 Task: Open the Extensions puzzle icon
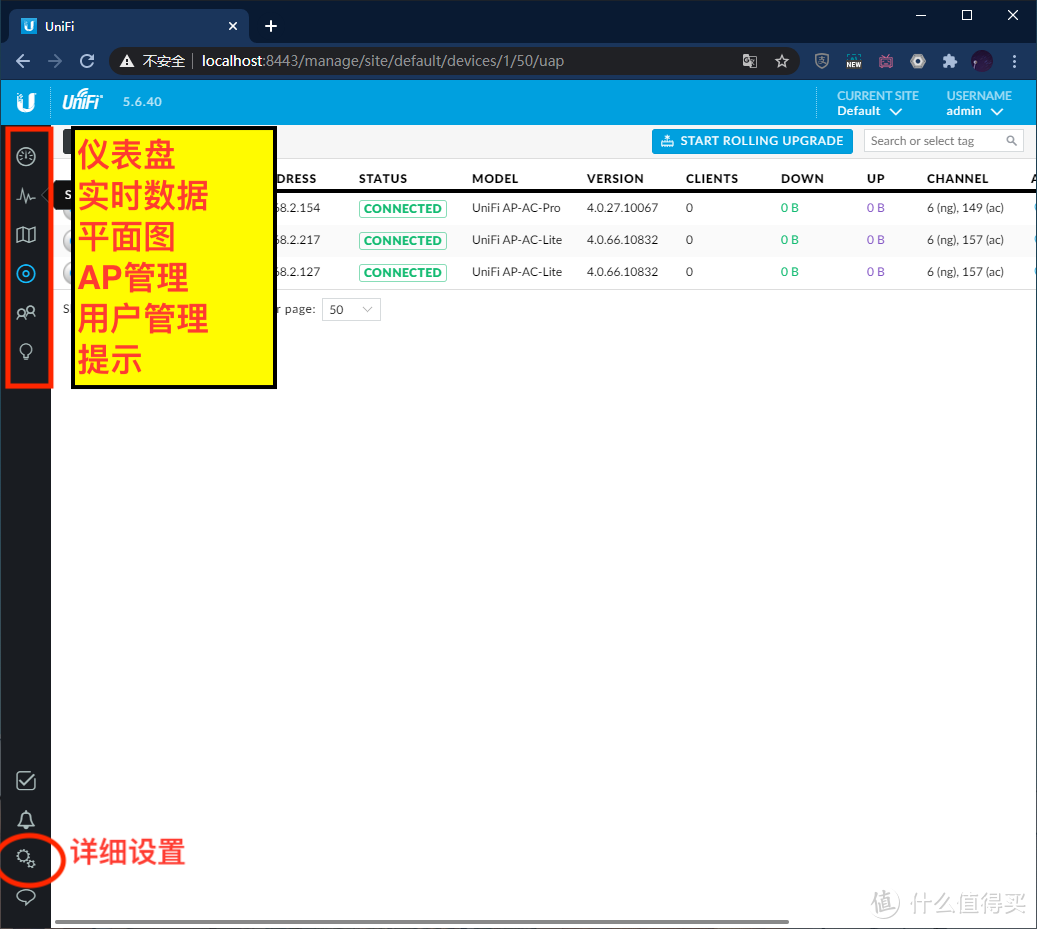[950, 61]
